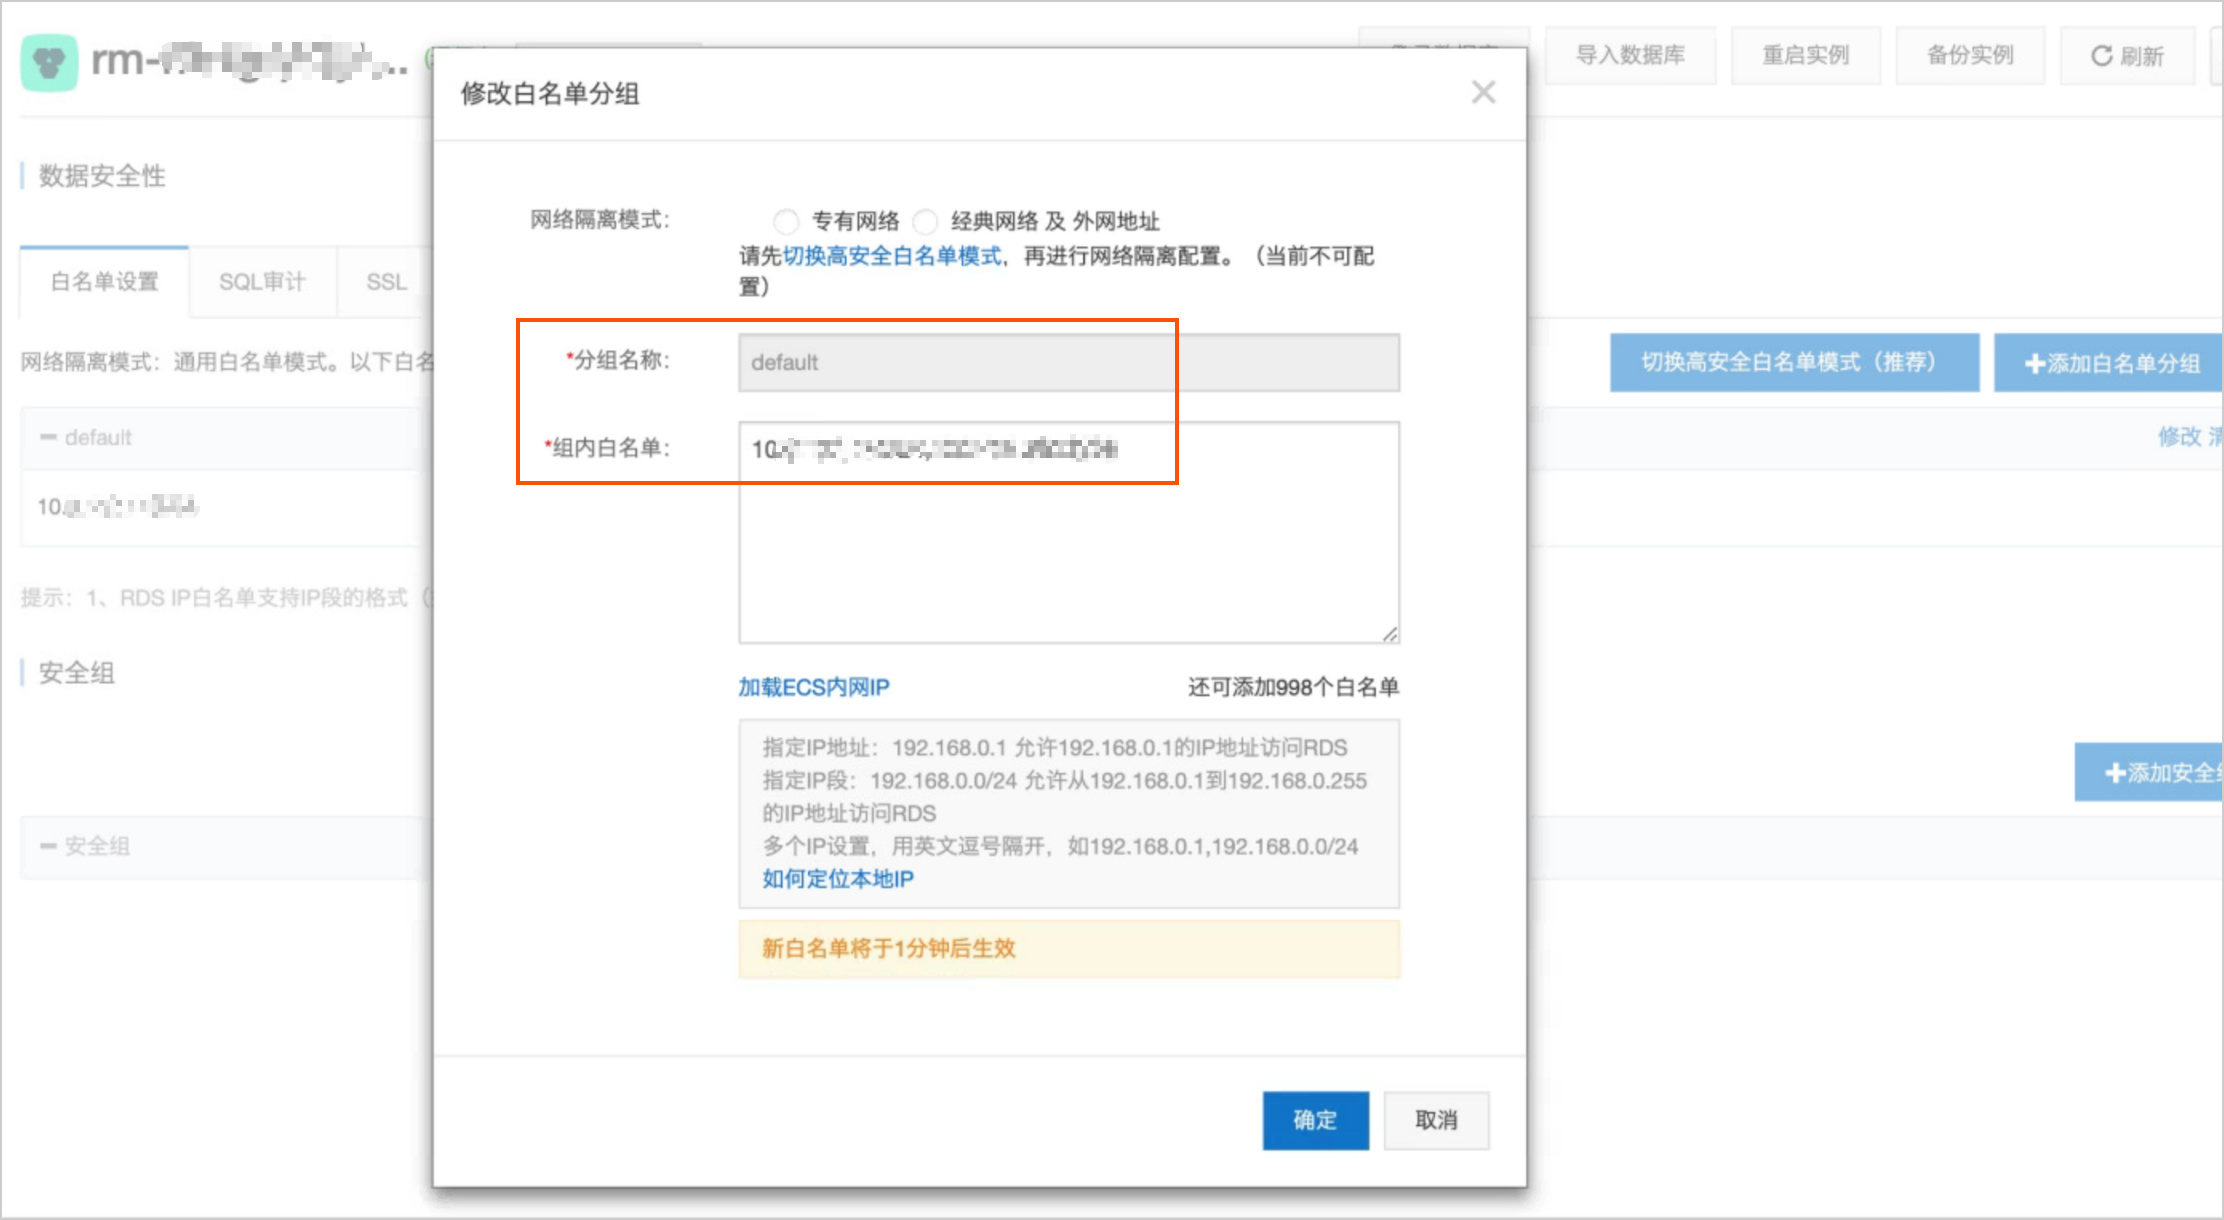
Task: Switch to the SQL审计 tab
Action: click(x=262, y=282)
